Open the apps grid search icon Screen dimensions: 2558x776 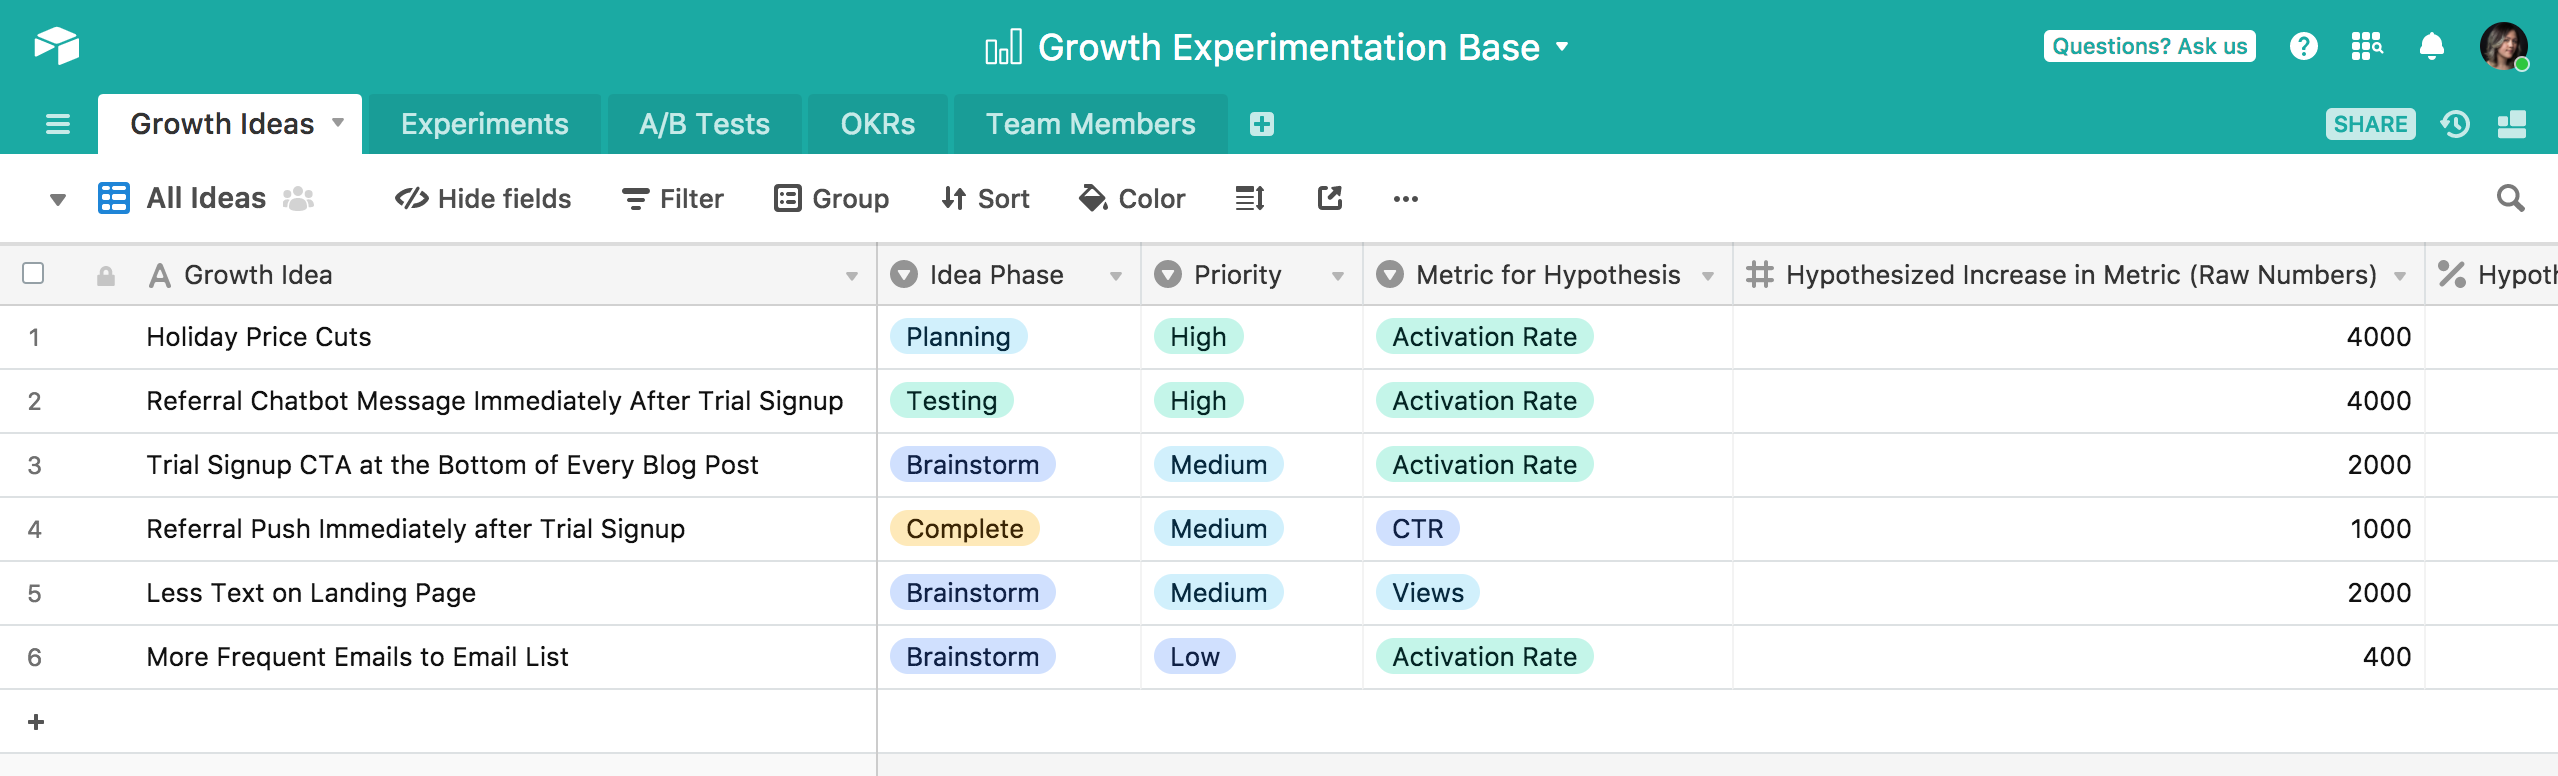point(2367,46)
